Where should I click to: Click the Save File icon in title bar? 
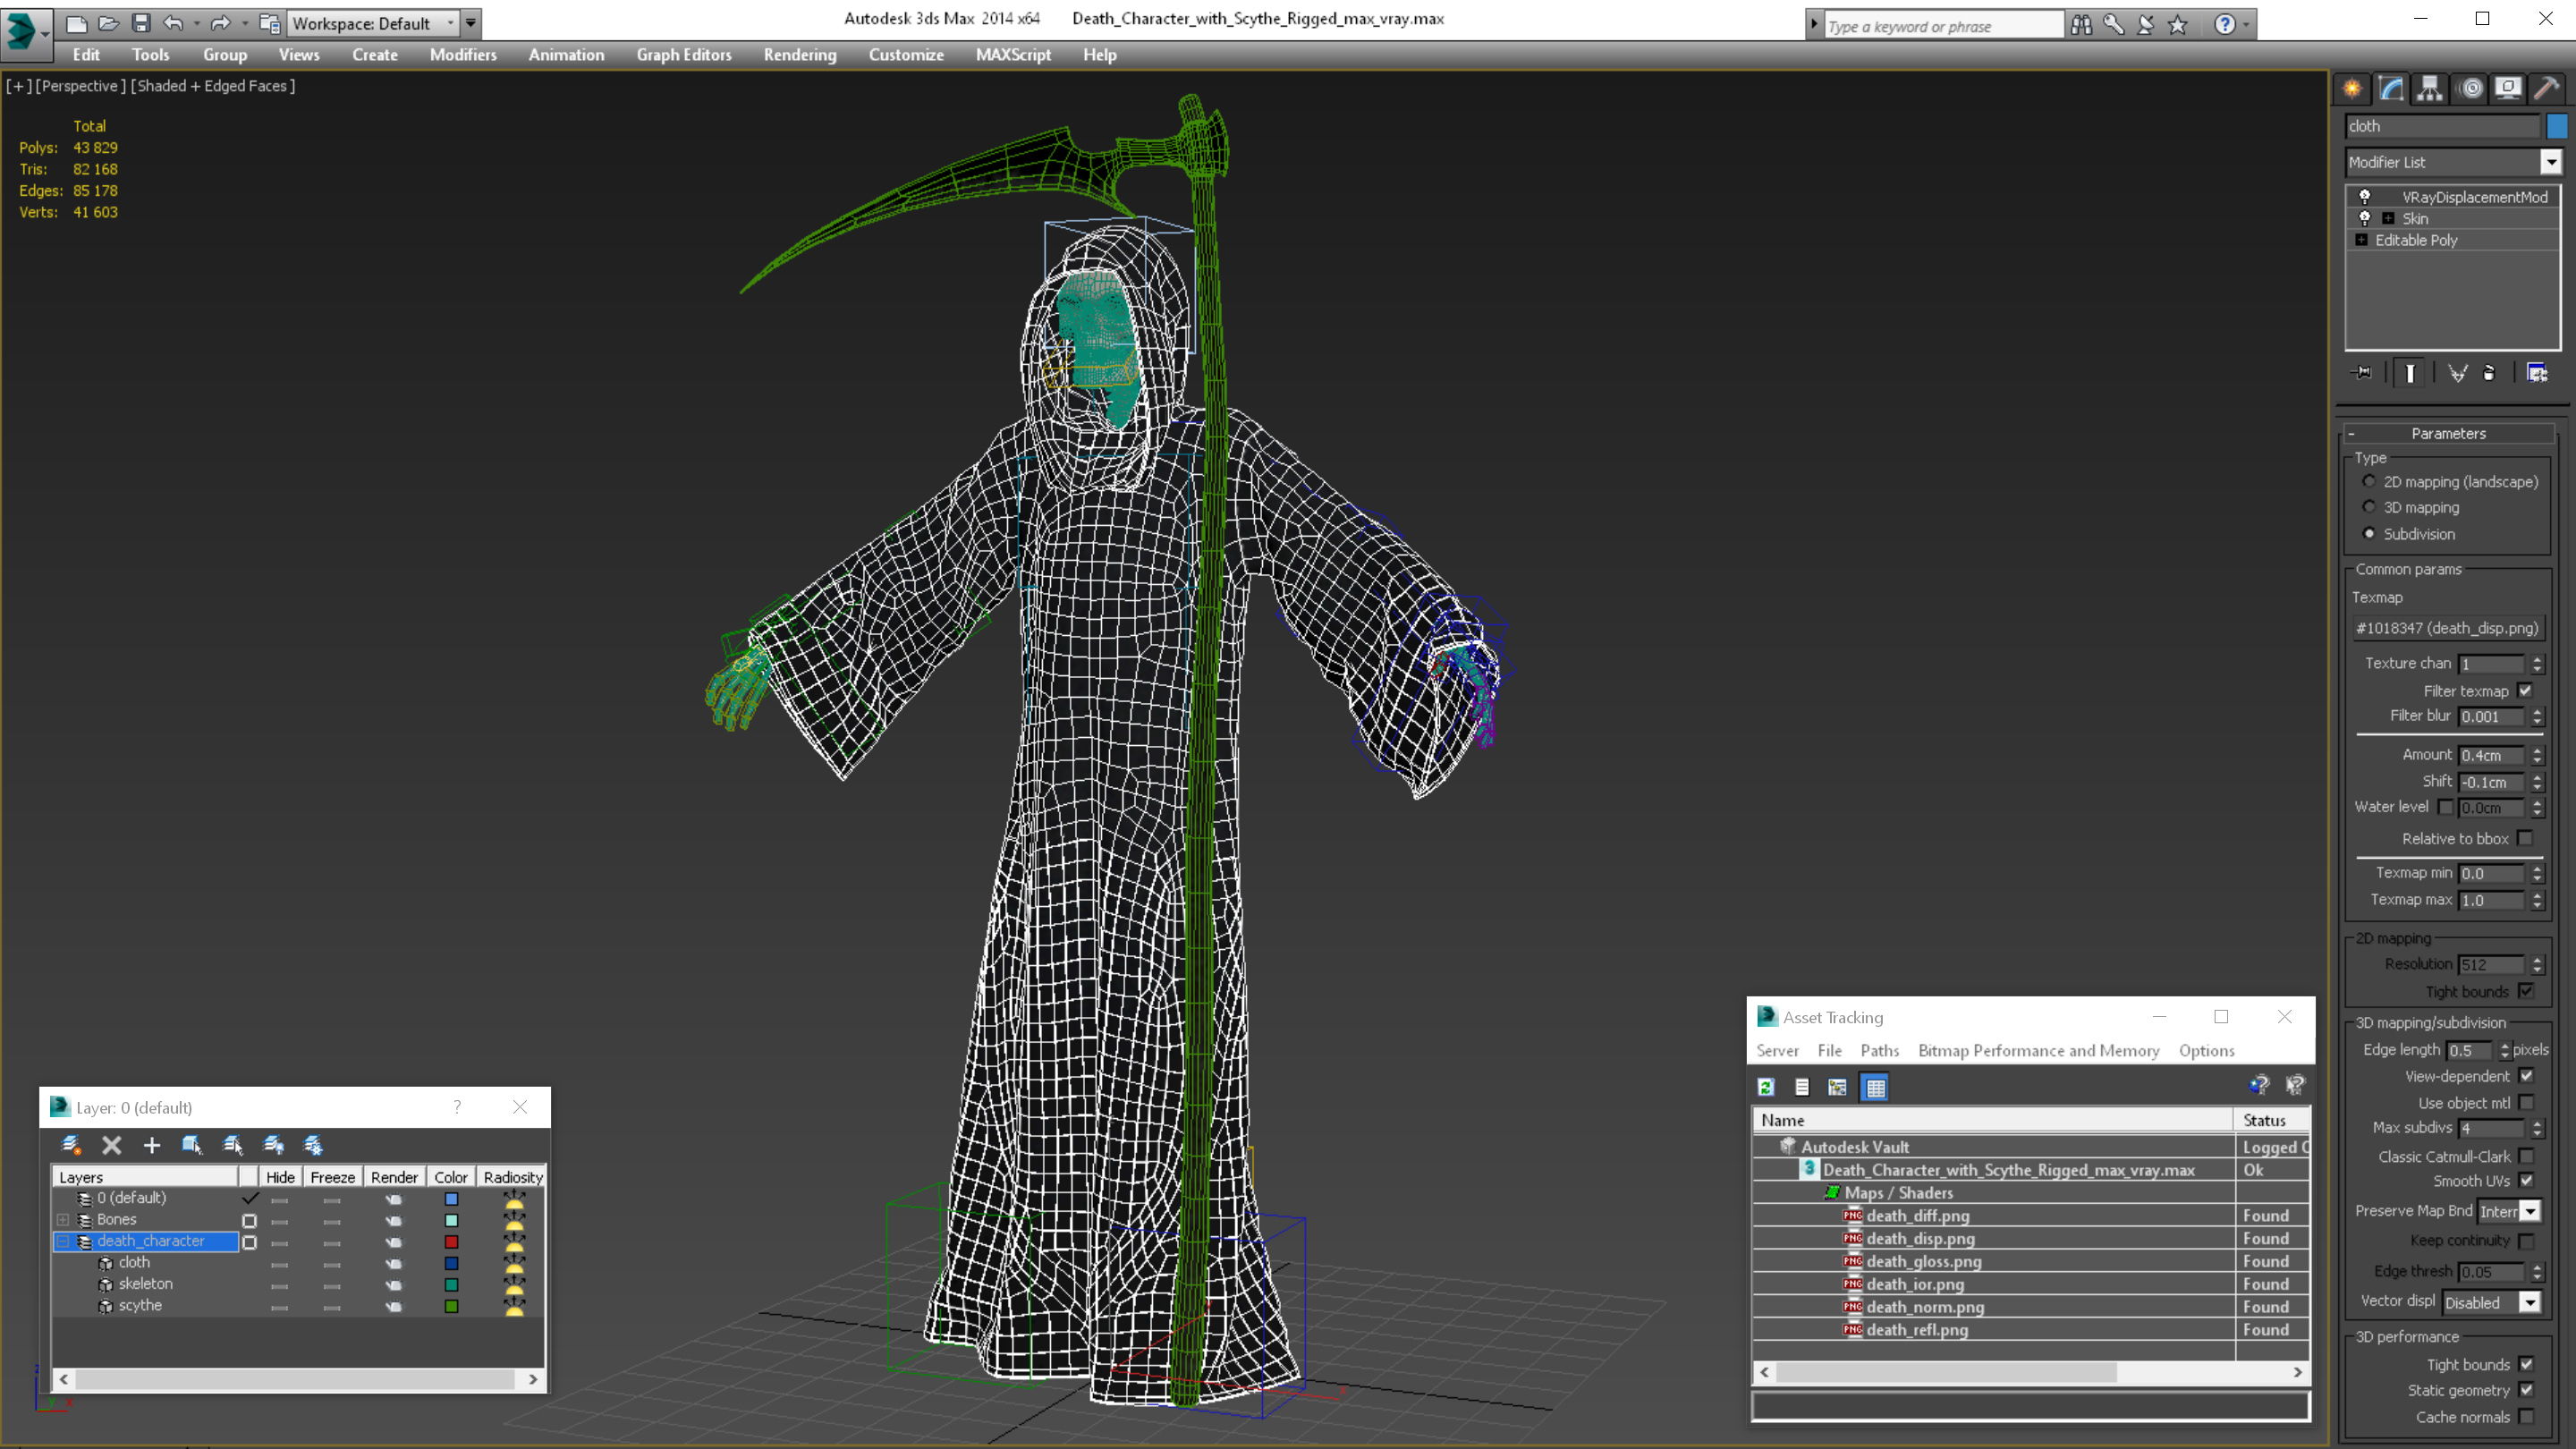click(141, 23)
